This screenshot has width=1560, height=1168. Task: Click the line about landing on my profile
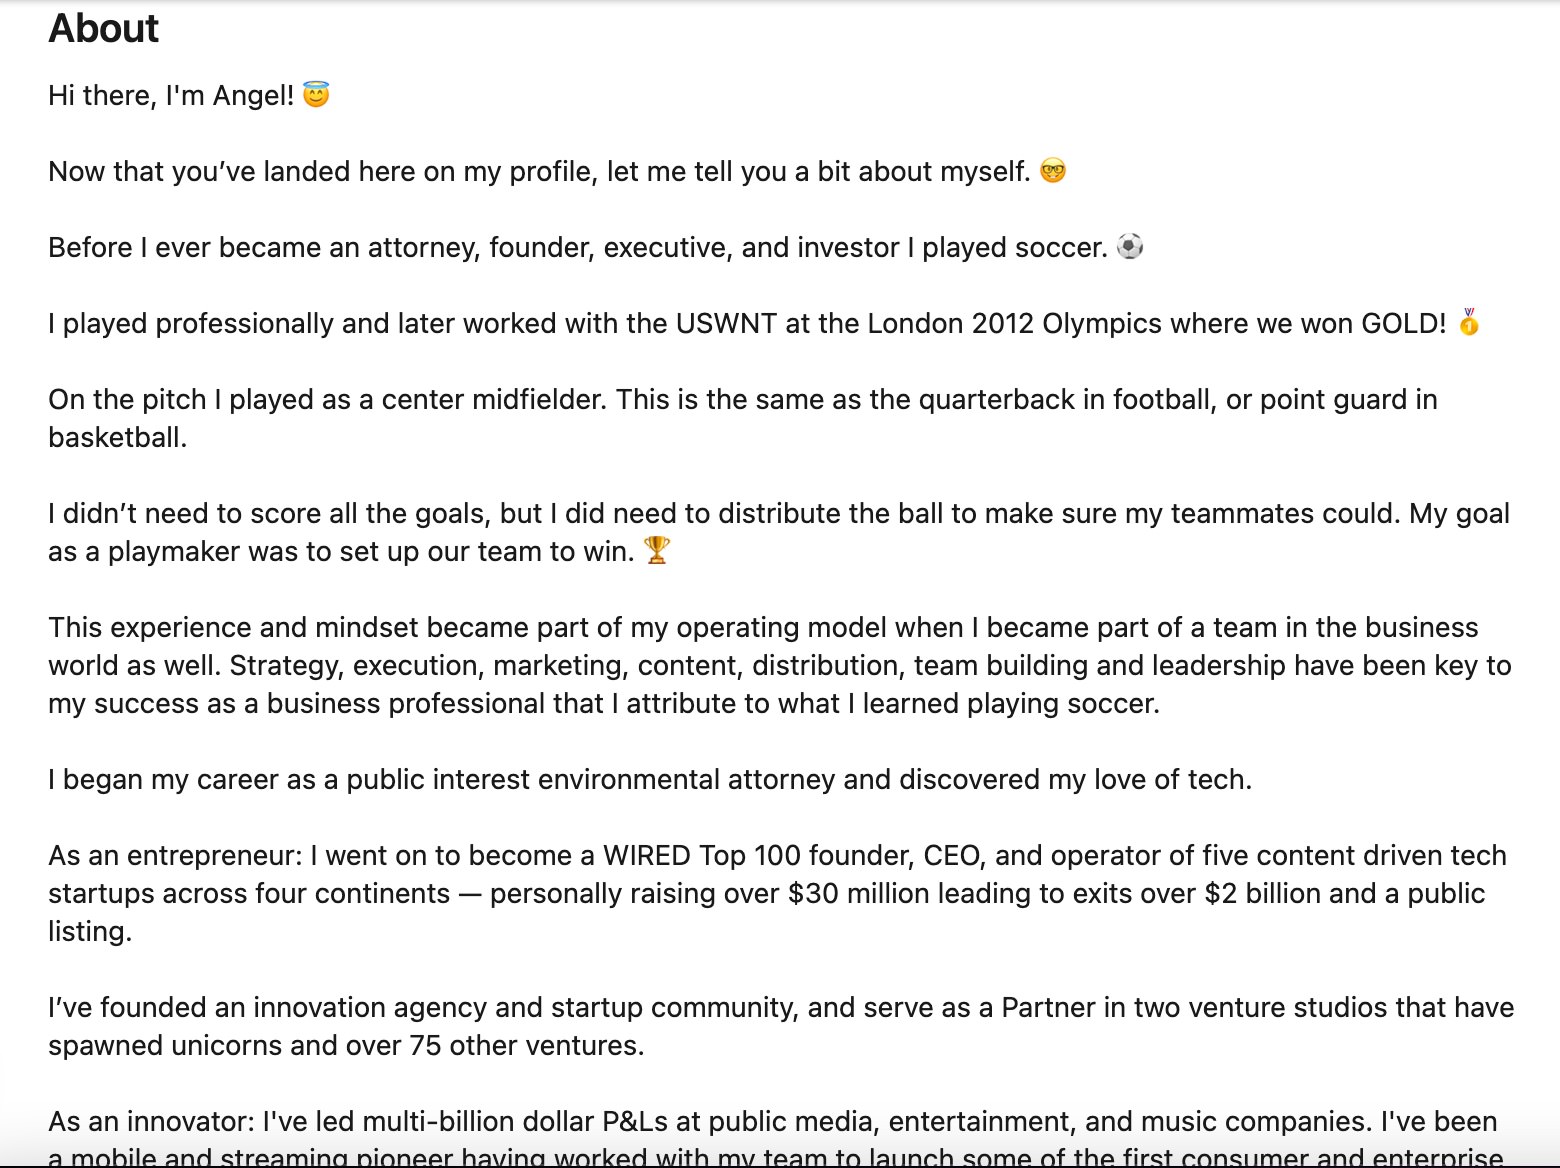click(x=539, y=172)
